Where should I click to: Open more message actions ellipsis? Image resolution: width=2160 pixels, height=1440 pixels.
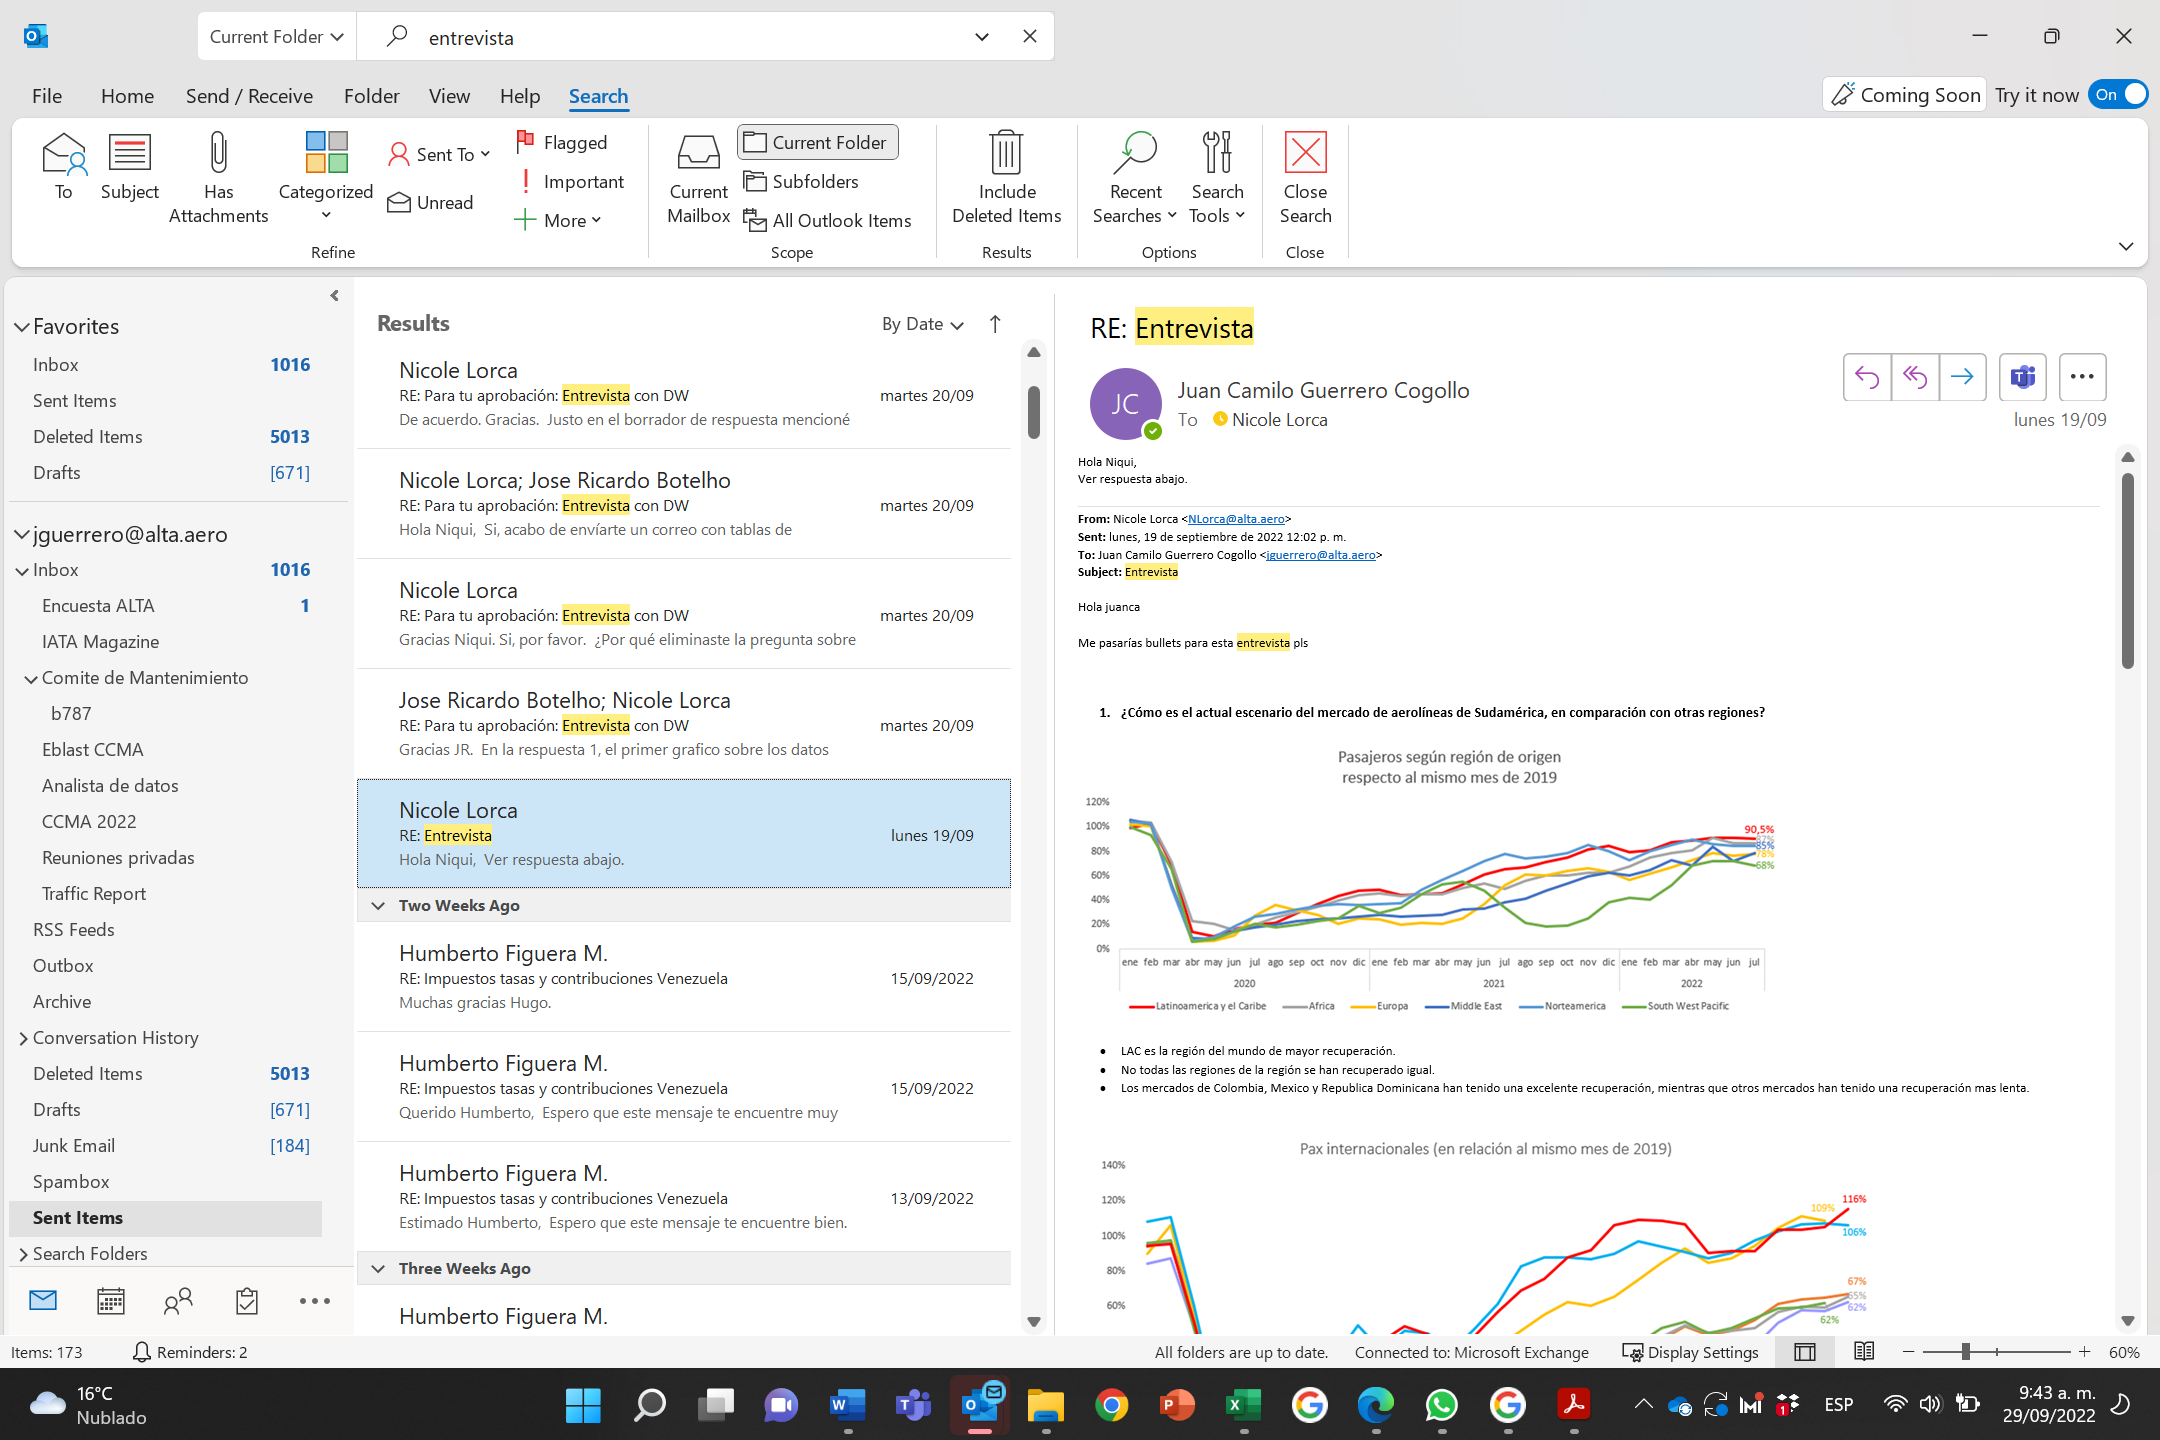[2082, 377]
